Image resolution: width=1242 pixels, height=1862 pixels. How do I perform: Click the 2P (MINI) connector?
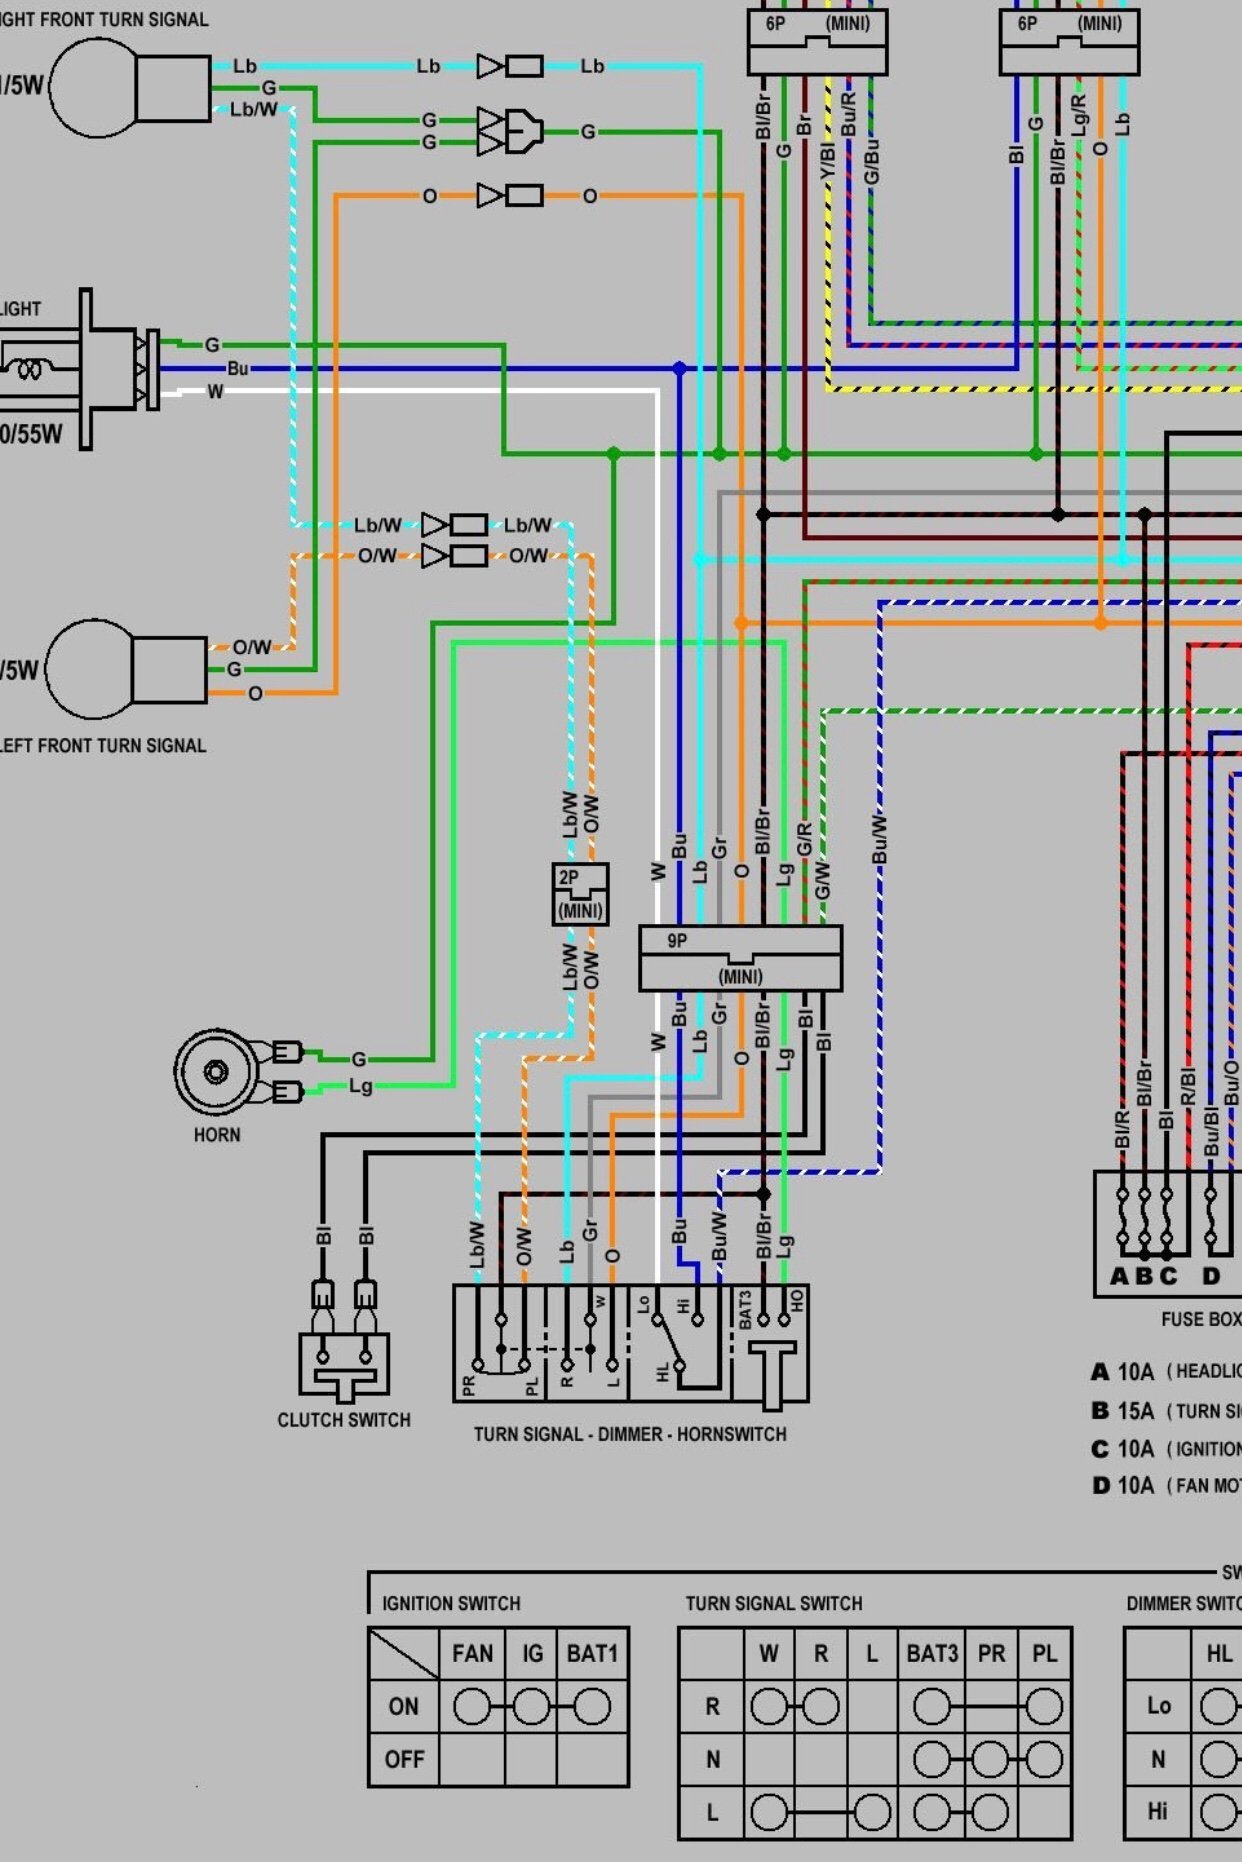coord(580,894)
